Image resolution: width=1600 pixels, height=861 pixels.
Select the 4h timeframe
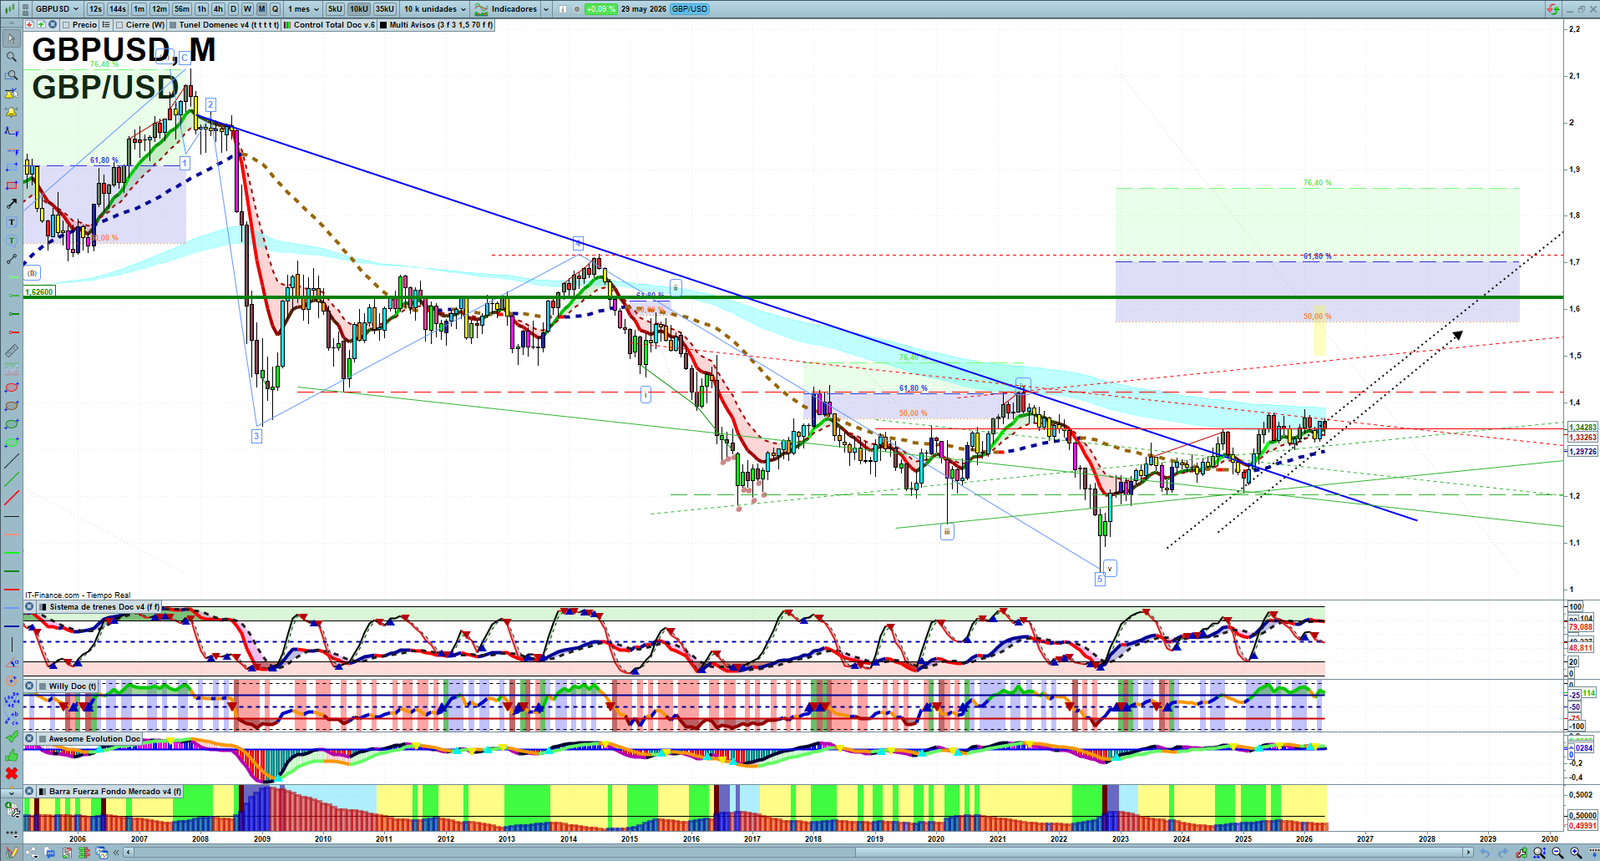pos(218,9)
